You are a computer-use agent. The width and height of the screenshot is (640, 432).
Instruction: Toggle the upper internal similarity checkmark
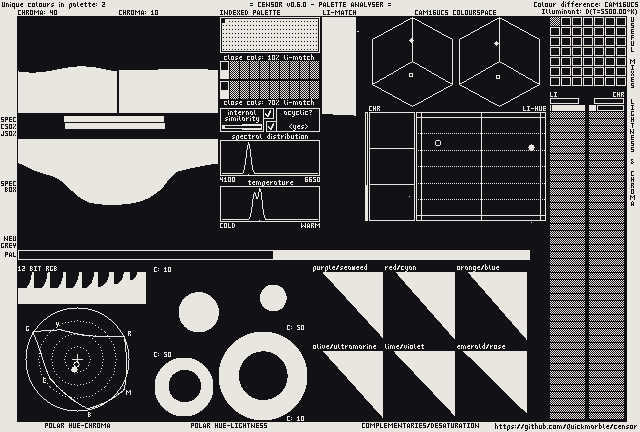click(269, 114)
